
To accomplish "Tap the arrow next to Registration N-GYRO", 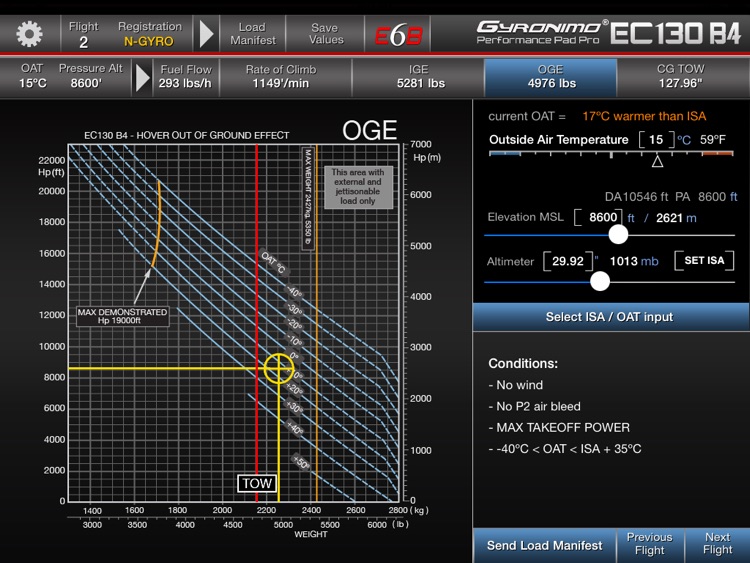I will (x=206, y=33).
